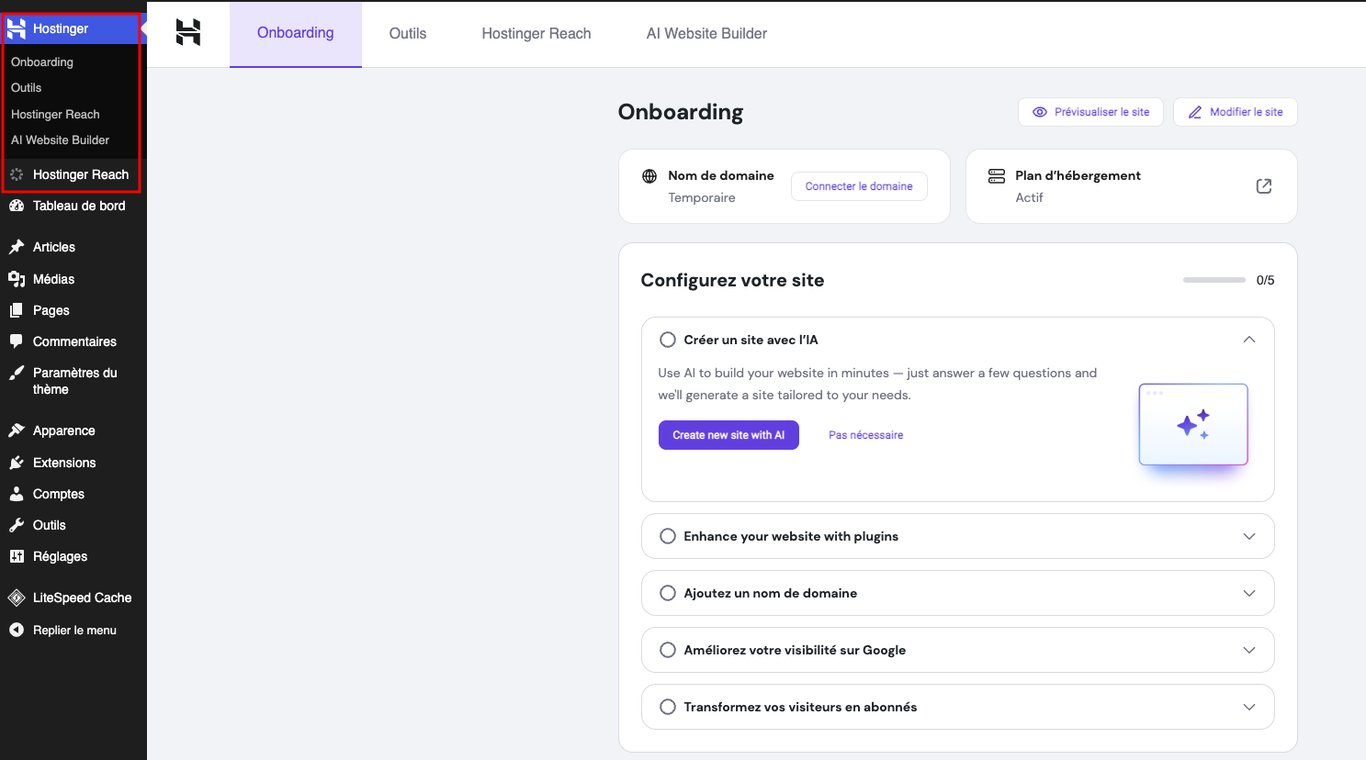This screenshot has height=760, width=1366.
Task: Click the Paramètres du thème brush icon
Action: (x=16, y=373)
